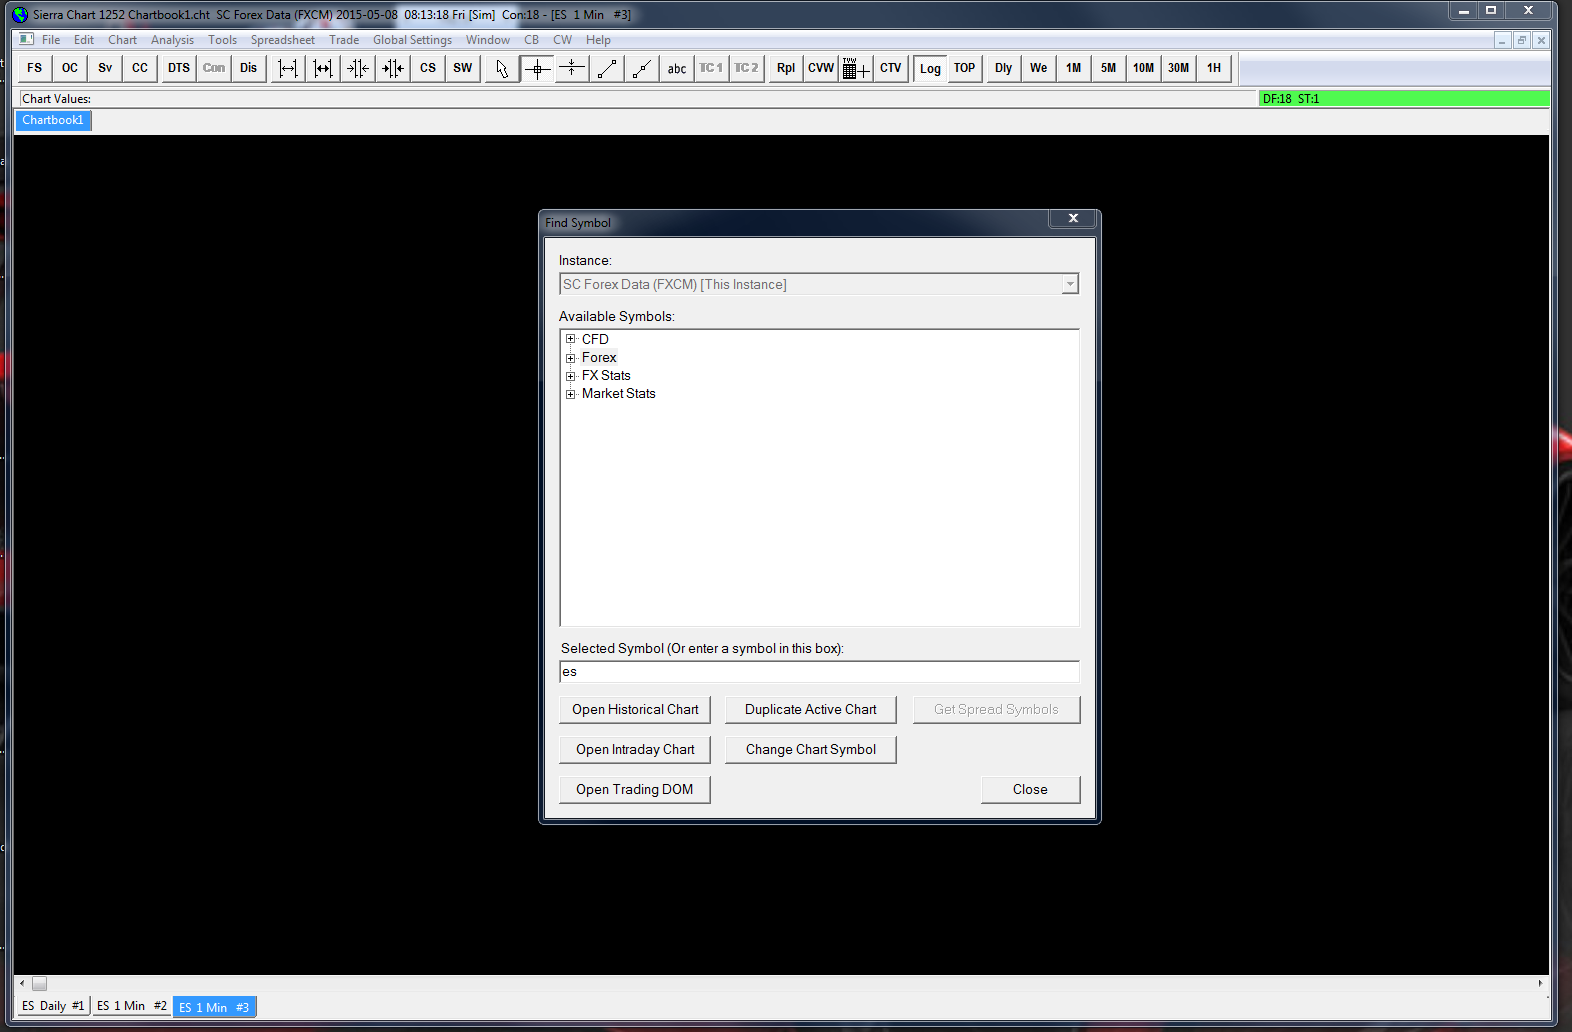Open the Edit menu
This screenshot has width=1572, height=1032.
(84, 40)
